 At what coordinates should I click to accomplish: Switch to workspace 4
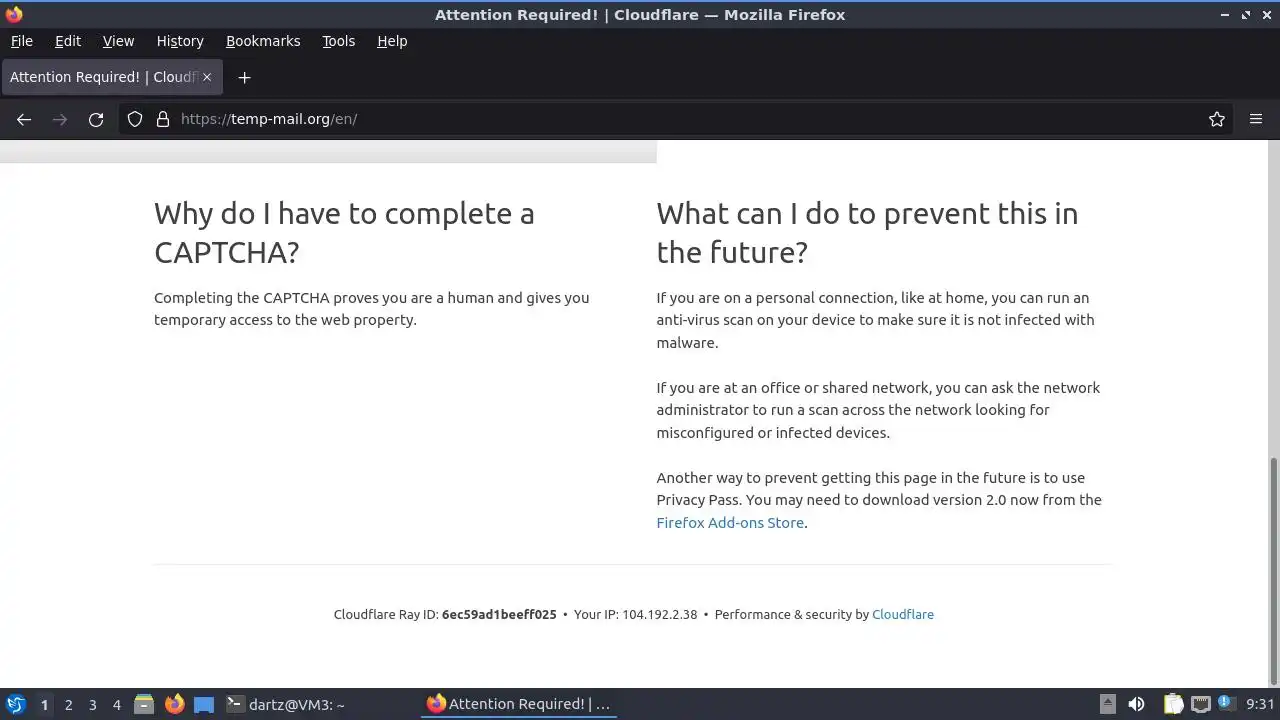point(116,705)
